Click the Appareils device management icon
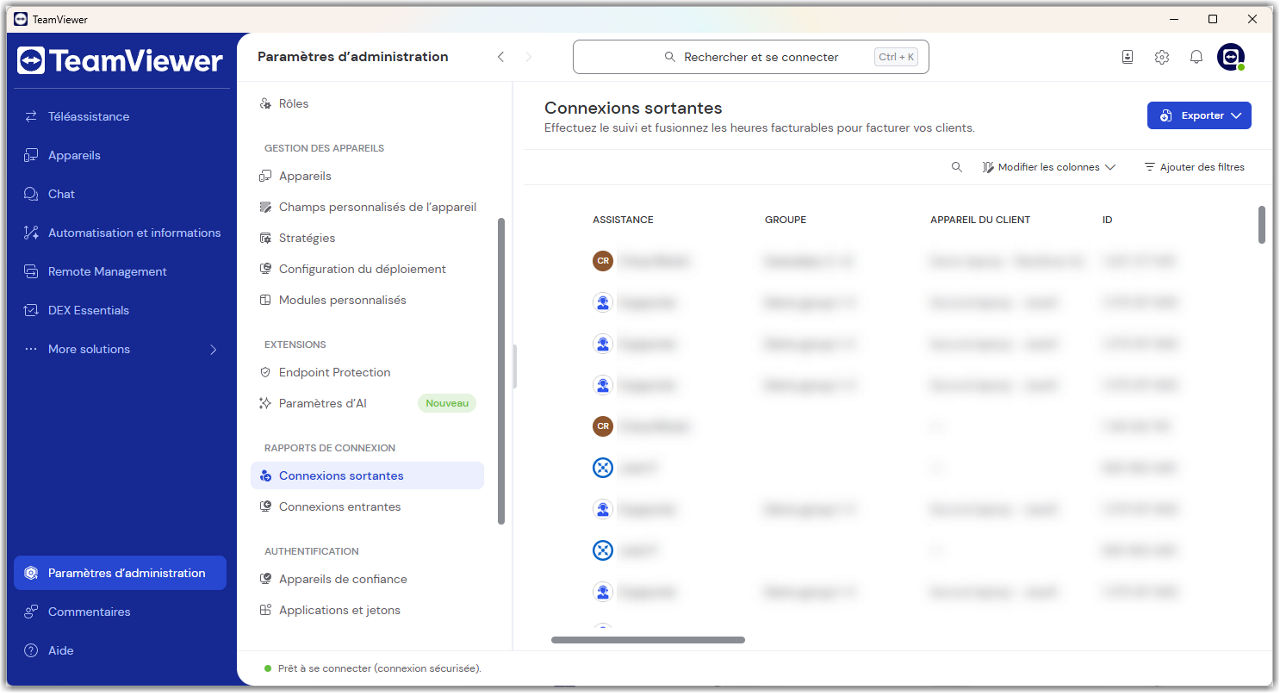Screen dimensions: 1280x694 tap(265, 176)
